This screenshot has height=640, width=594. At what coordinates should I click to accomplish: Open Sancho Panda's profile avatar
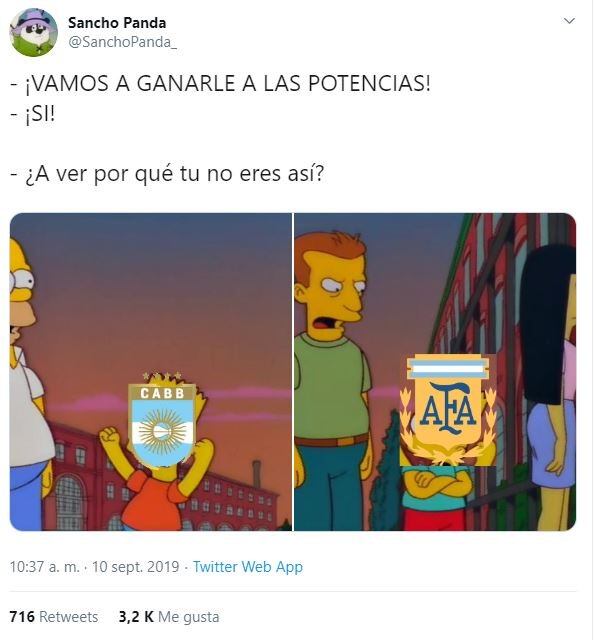[33, 32]
